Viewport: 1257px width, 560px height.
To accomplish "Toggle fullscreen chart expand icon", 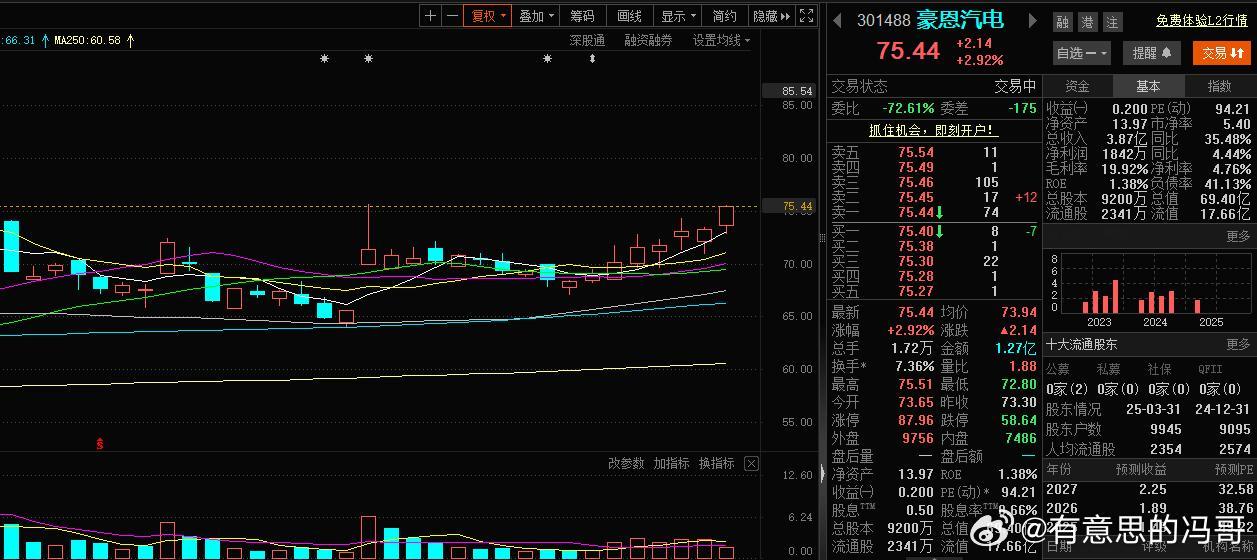I will [x=807, y=16].
